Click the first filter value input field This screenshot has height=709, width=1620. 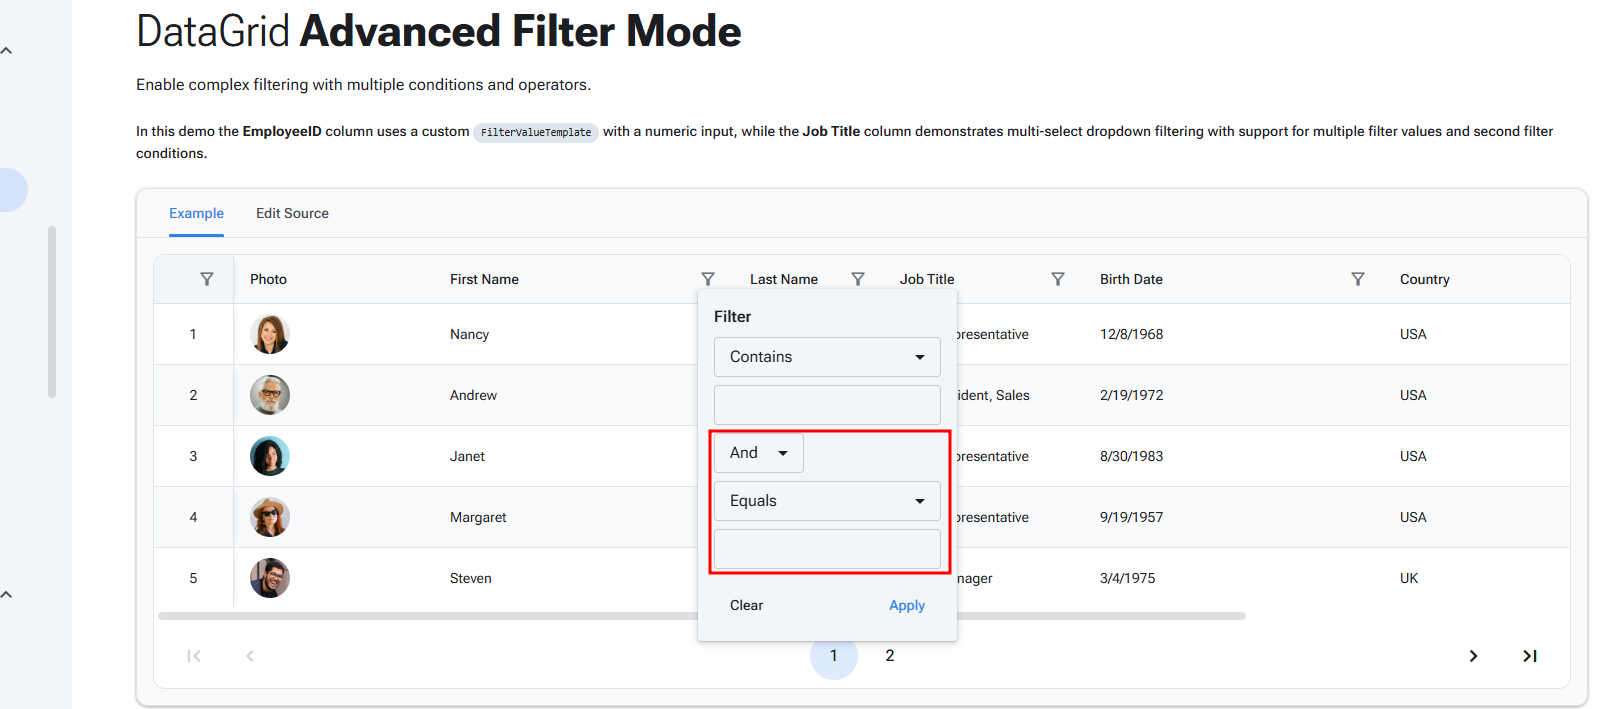(827, 405)
